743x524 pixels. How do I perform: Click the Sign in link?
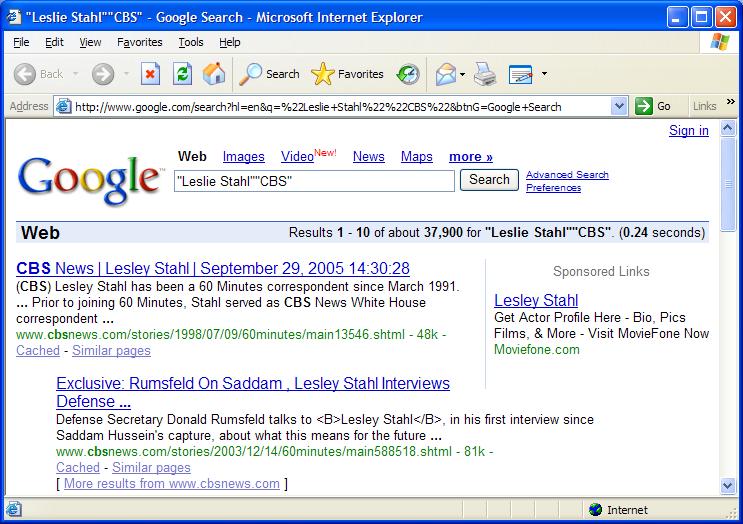[688, 131]
